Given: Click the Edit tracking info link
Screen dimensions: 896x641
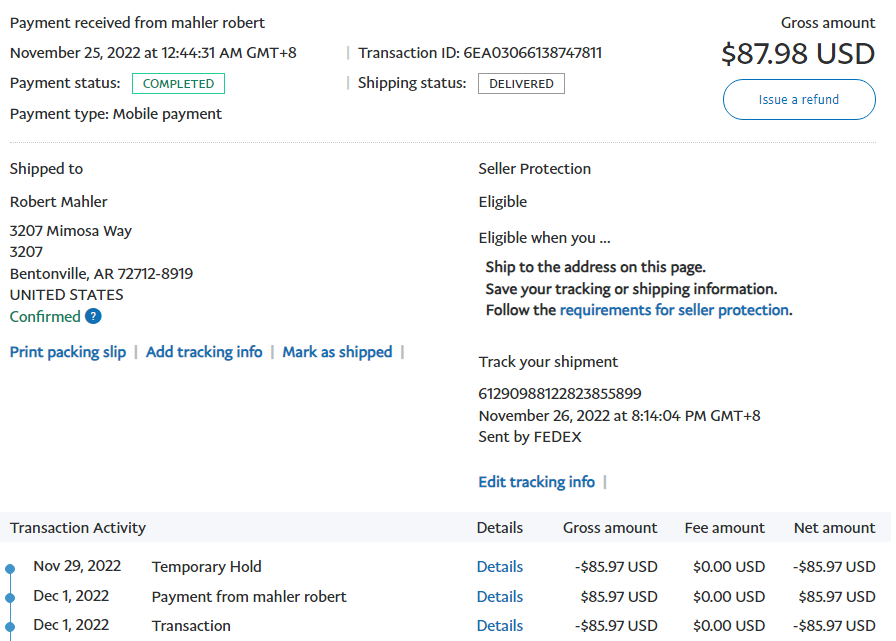Looking at the screenshot, I should (536, 482).
